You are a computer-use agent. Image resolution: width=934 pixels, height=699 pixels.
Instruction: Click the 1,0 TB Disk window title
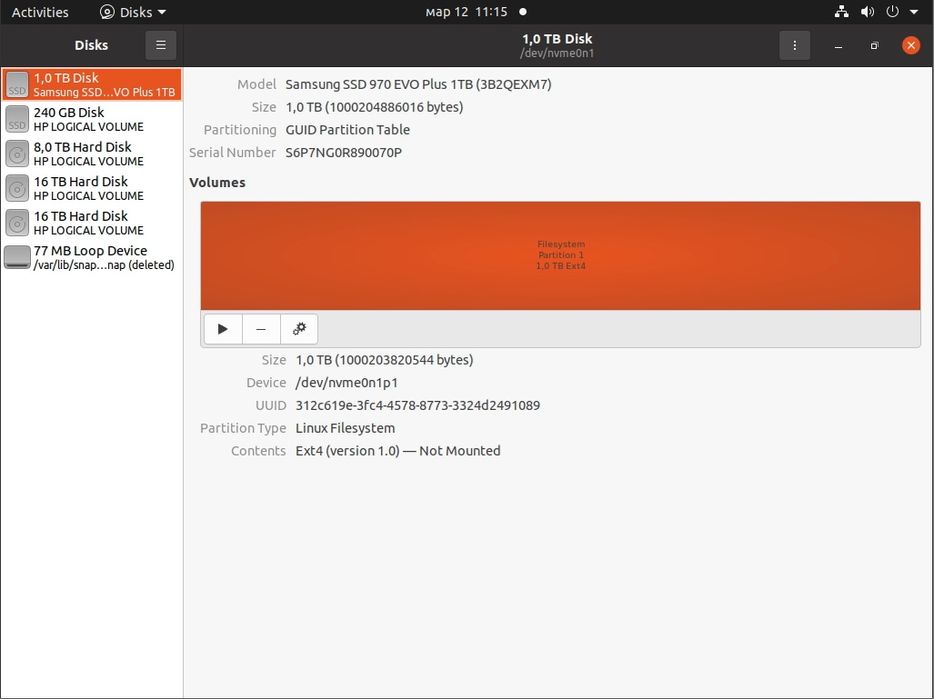coord(557,39)
